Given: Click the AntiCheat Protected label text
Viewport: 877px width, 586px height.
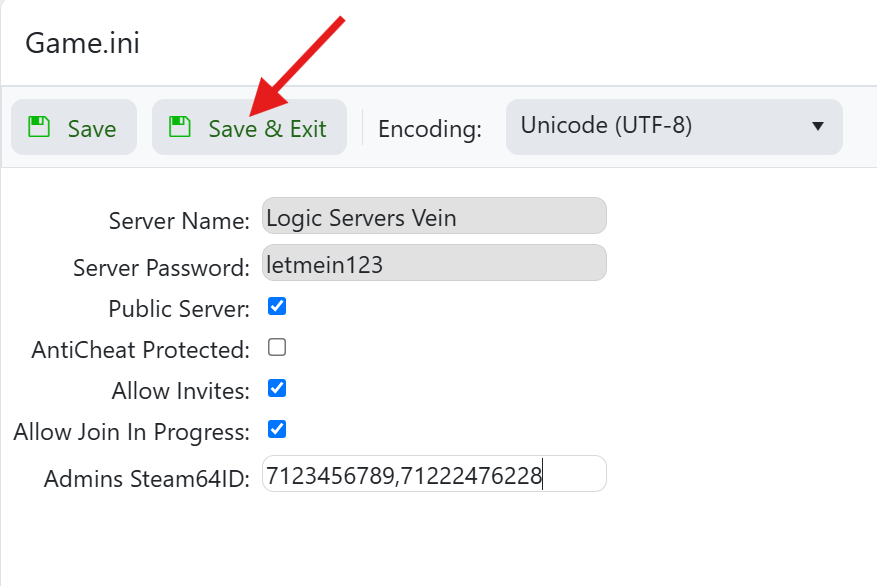Looking at the screenshot, I should point(140,350).
